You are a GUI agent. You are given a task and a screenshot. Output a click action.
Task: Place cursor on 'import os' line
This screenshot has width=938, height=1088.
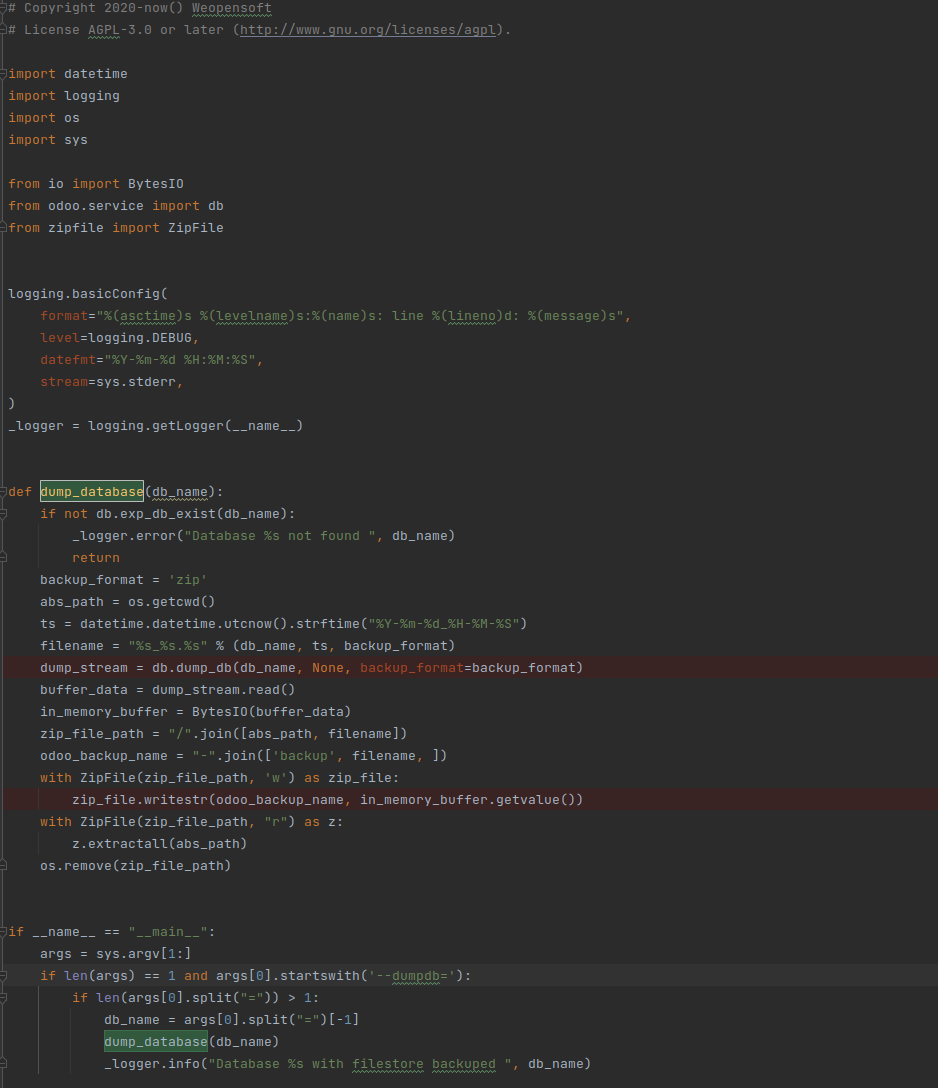44,118
